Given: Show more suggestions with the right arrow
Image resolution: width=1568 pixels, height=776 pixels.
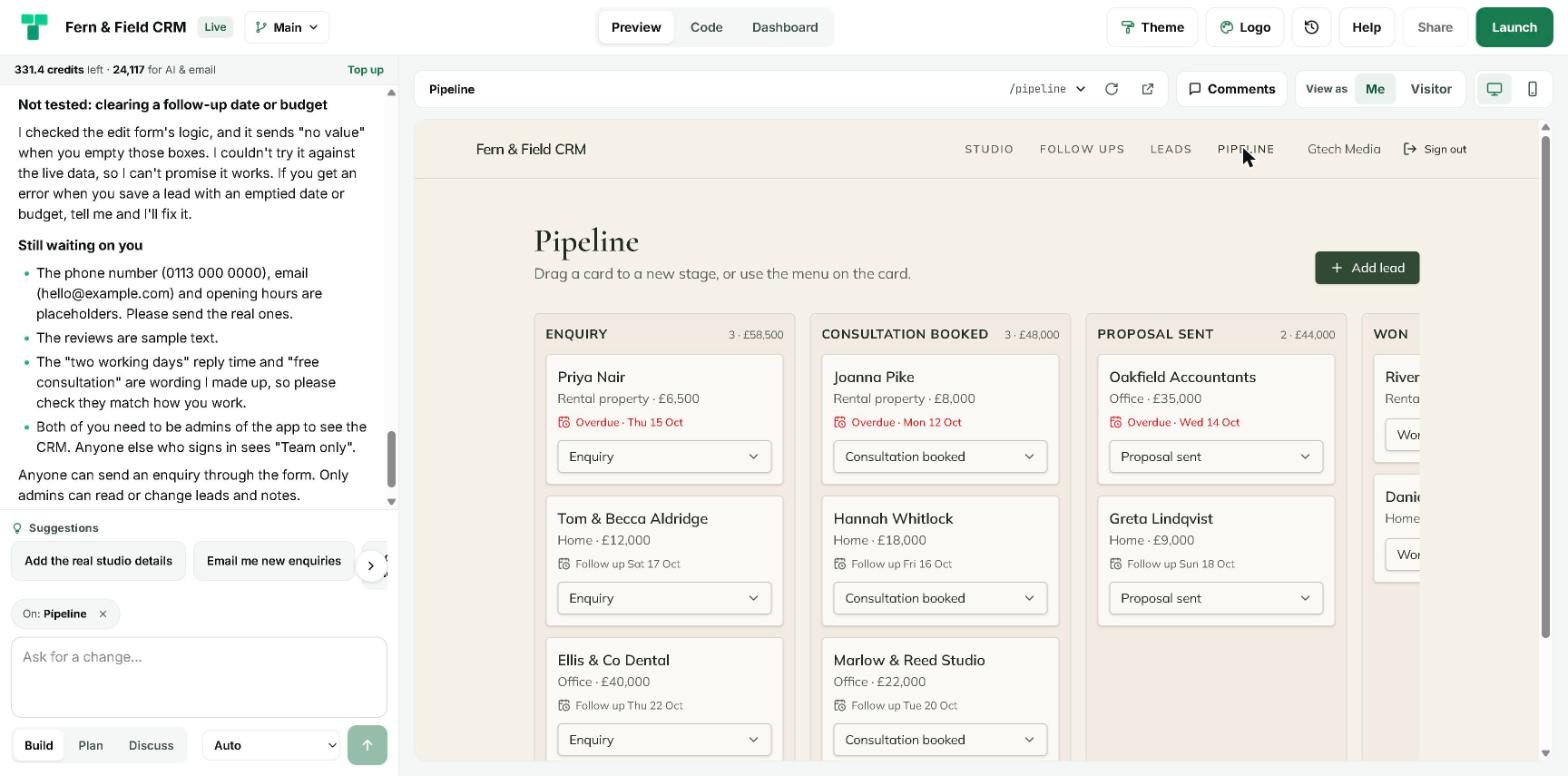Looking at the screenshot, I should (x=371, y=566).
